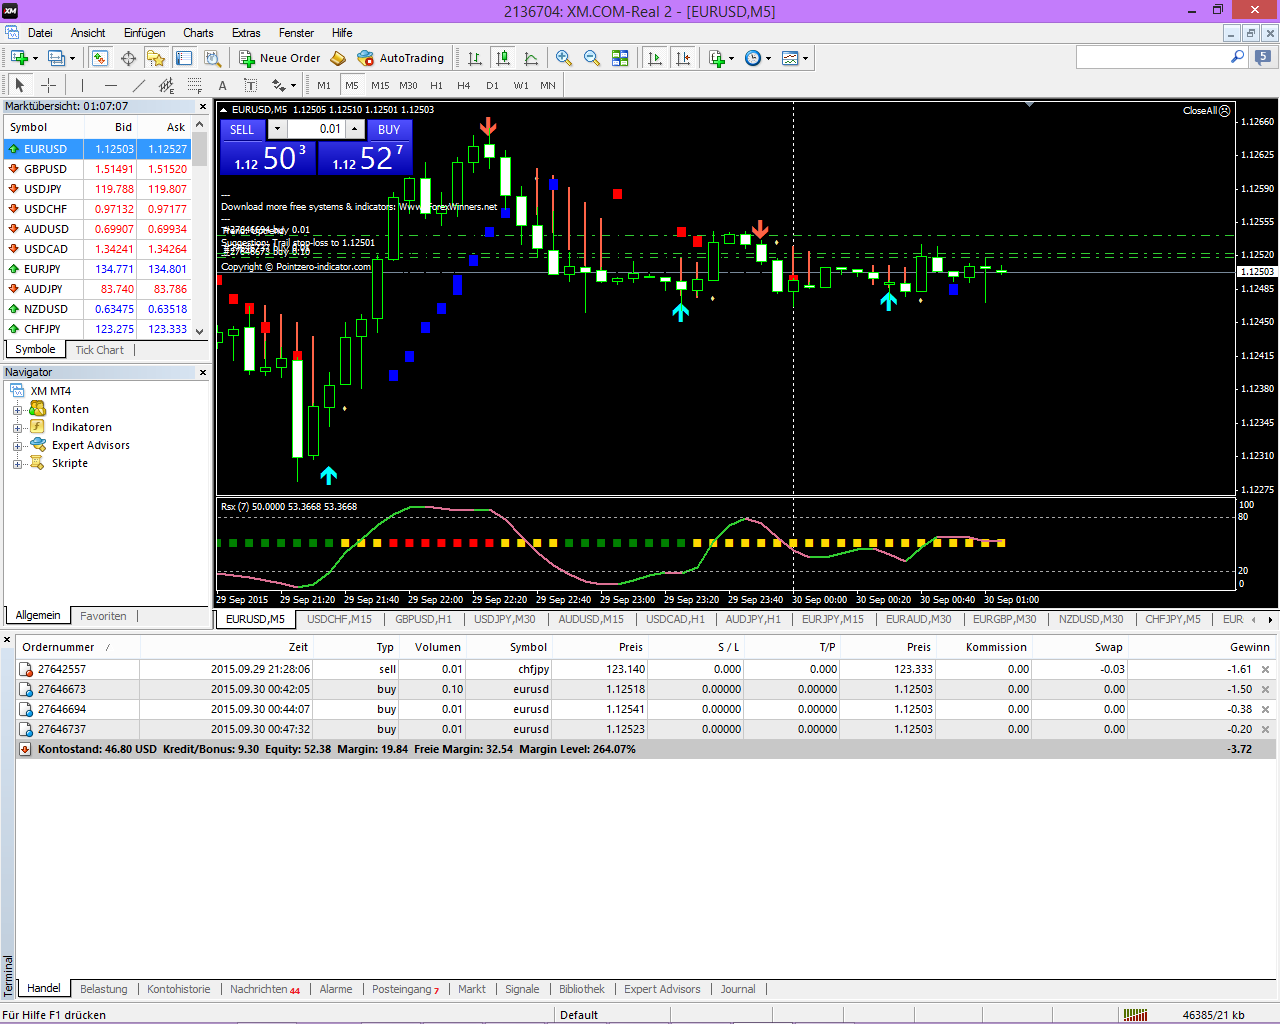
Task: Open the Strategy Tester icon
Action: coord(213,58)
